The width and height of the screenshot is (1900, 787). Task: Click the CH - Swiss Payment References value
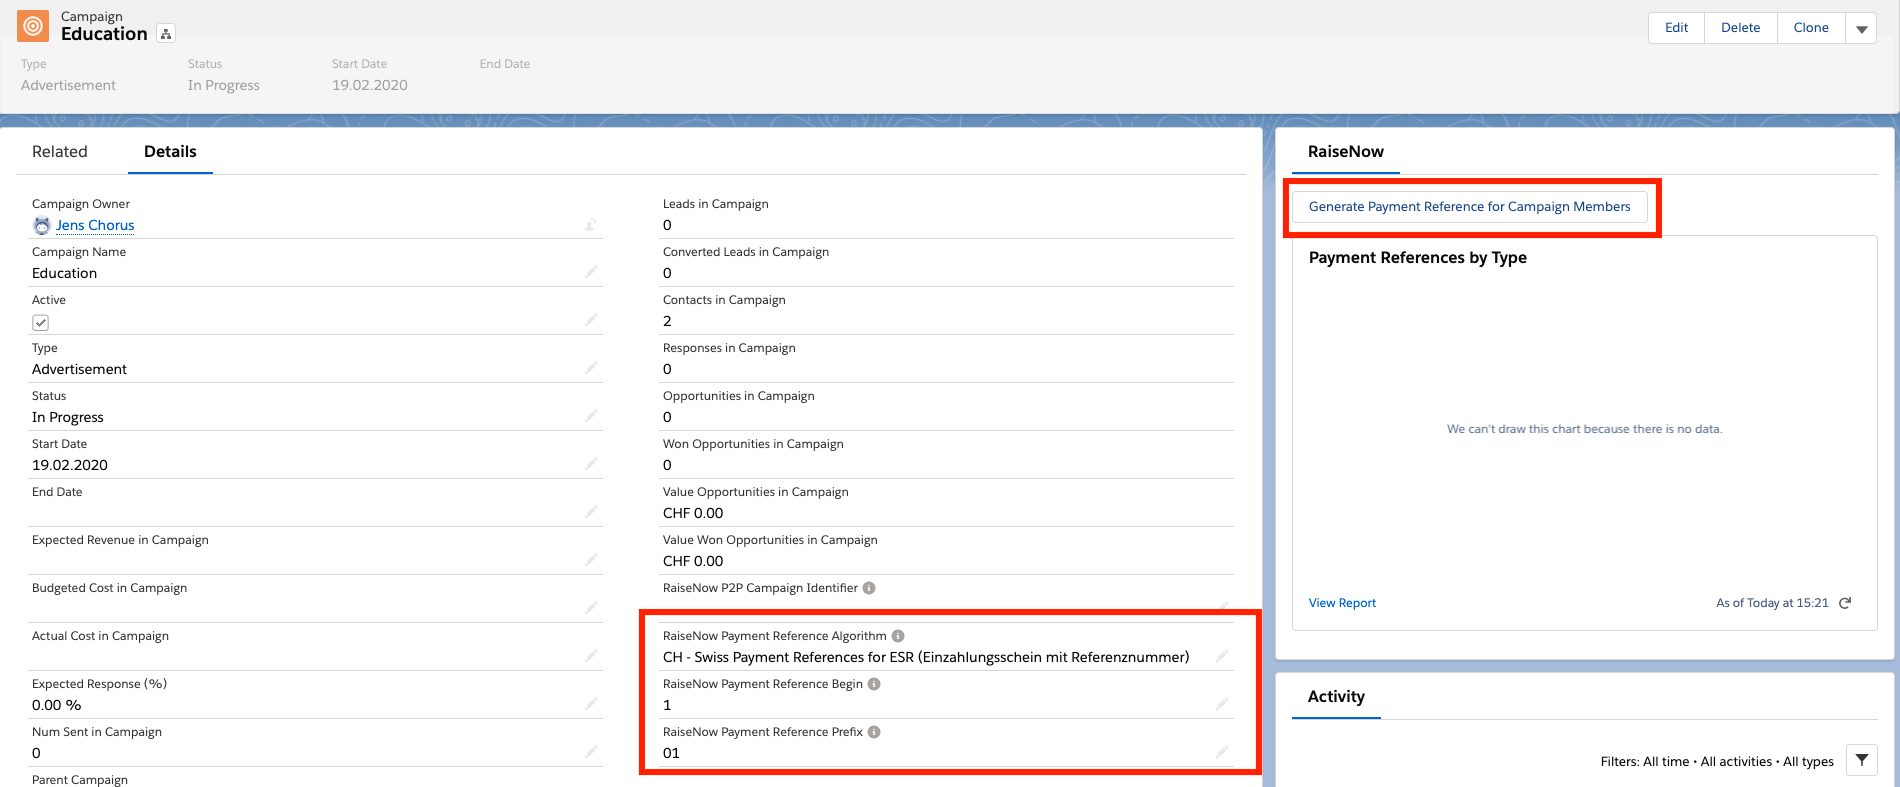[926, 657]
